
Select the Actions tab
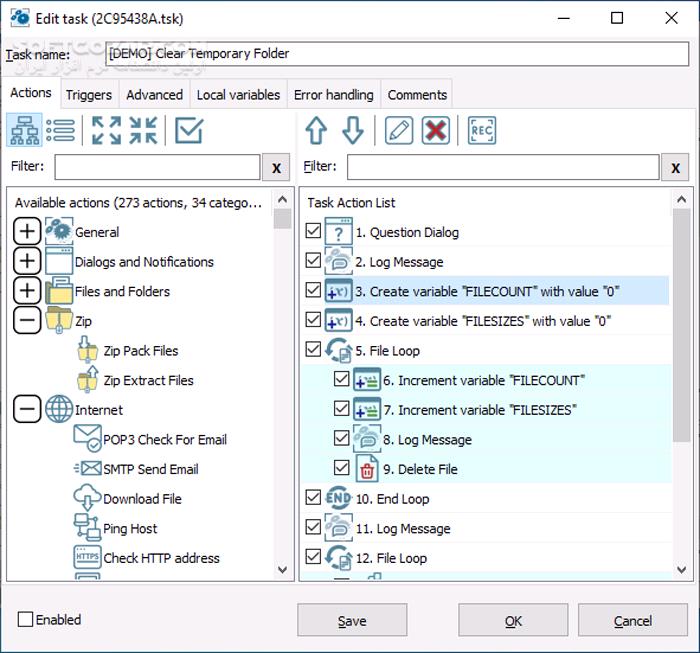[31, 92]
